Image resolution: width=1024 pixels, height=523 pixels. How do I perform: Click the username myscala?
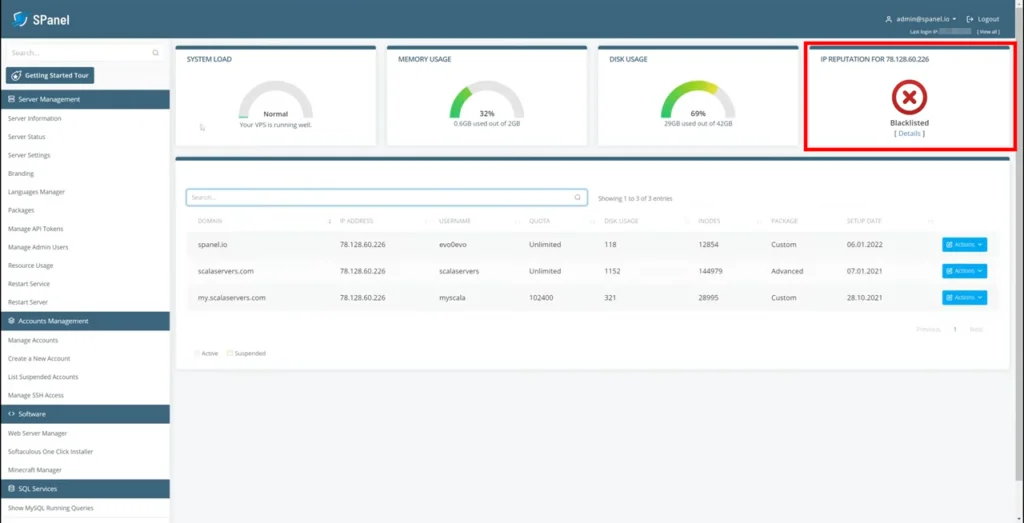coord(453,298)
